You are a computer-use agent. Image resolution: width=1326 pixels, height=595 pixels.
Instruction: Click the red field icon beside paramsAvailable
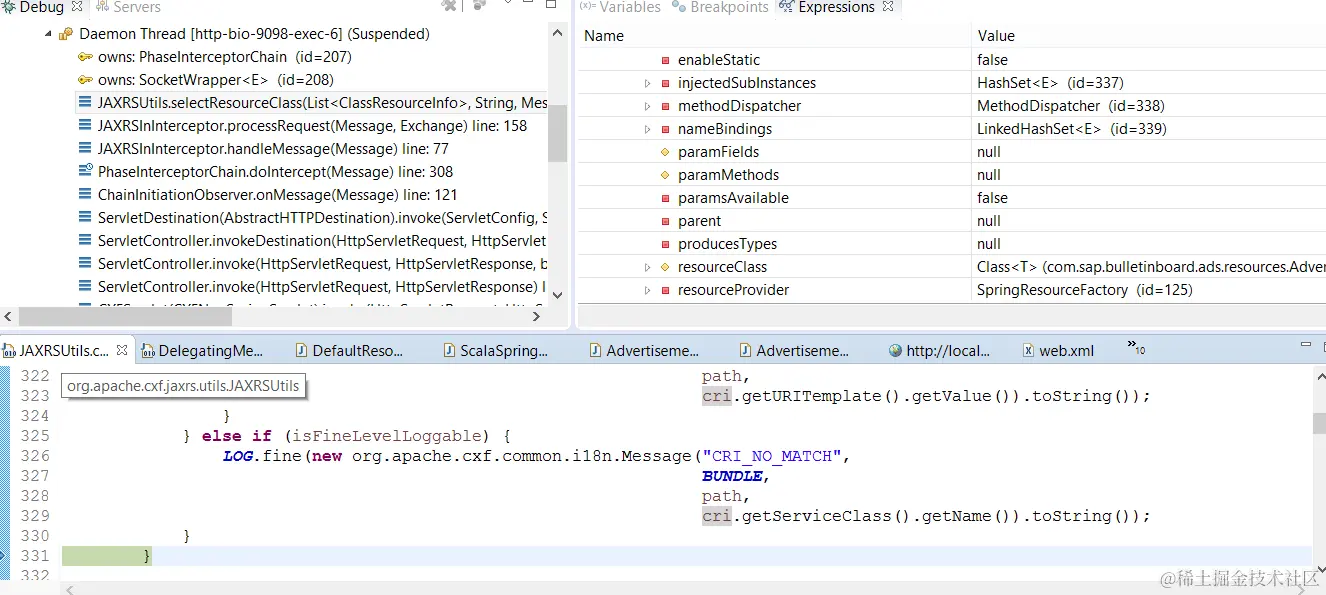coord(665,198)
